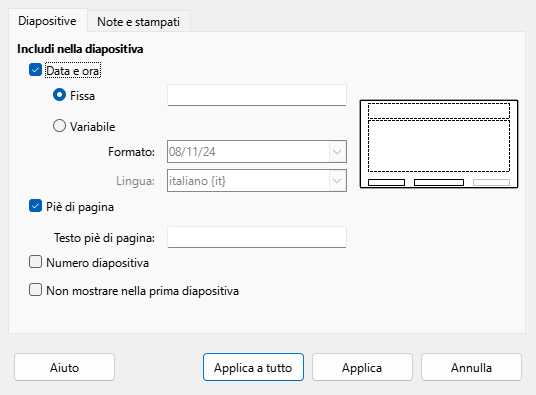Click the slide layout preview thumbnail
The image size is (536, 395).
(439, 144)
